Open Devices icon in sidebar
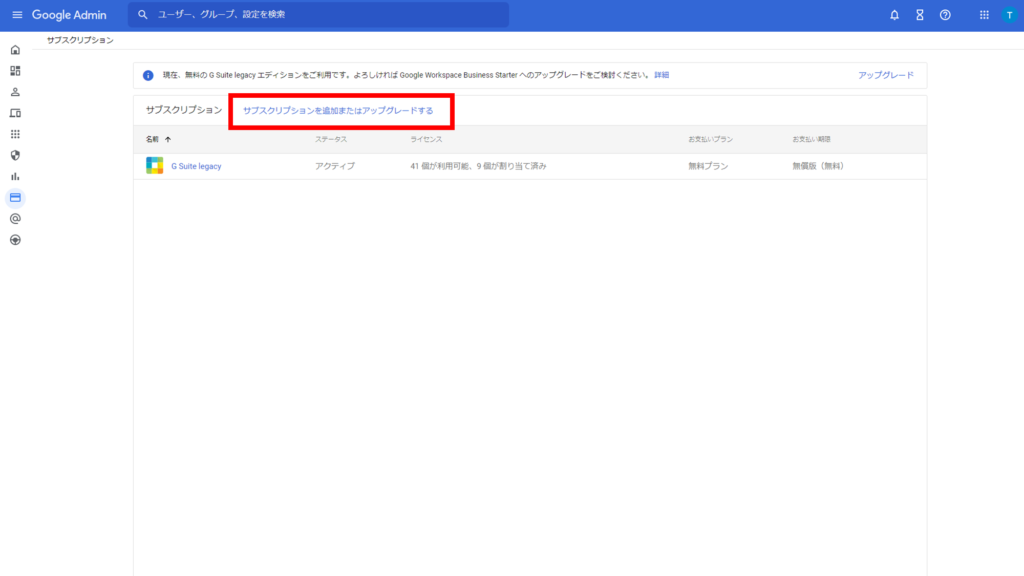Image resolution: width=1024 pixels, height=576 pixels. point(15,113)
